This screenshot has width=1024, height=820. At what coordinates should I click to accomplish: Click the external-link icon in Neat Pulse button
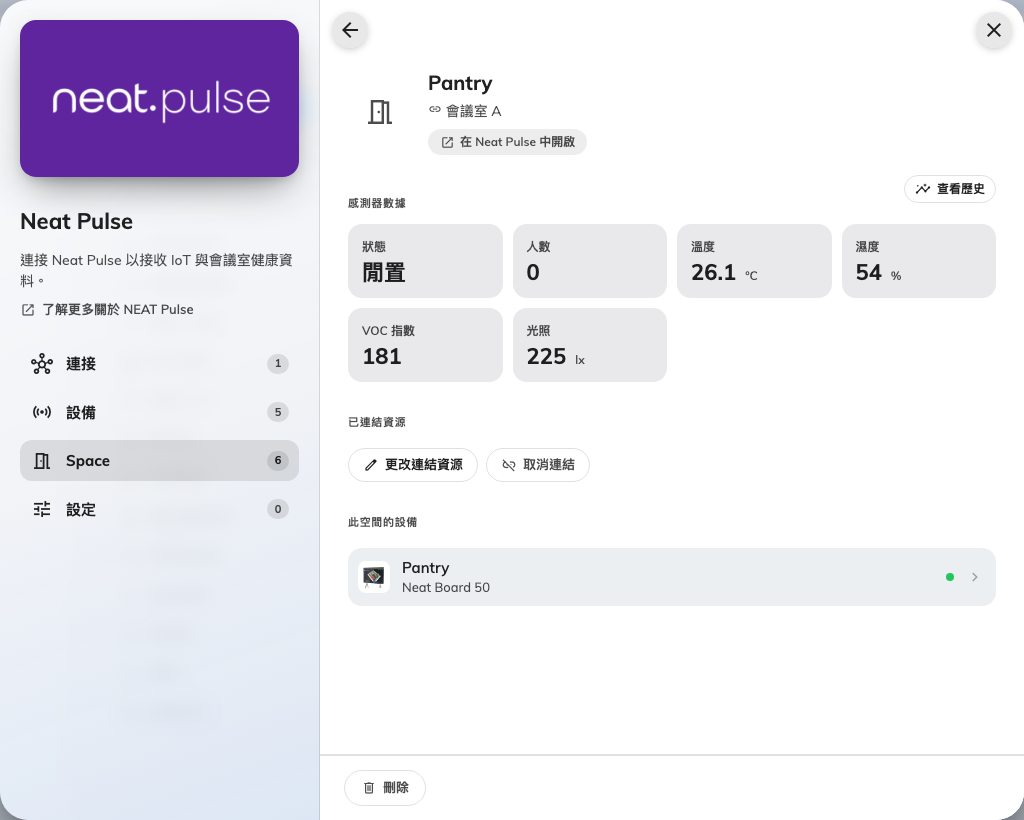click(x=447, y=142)
